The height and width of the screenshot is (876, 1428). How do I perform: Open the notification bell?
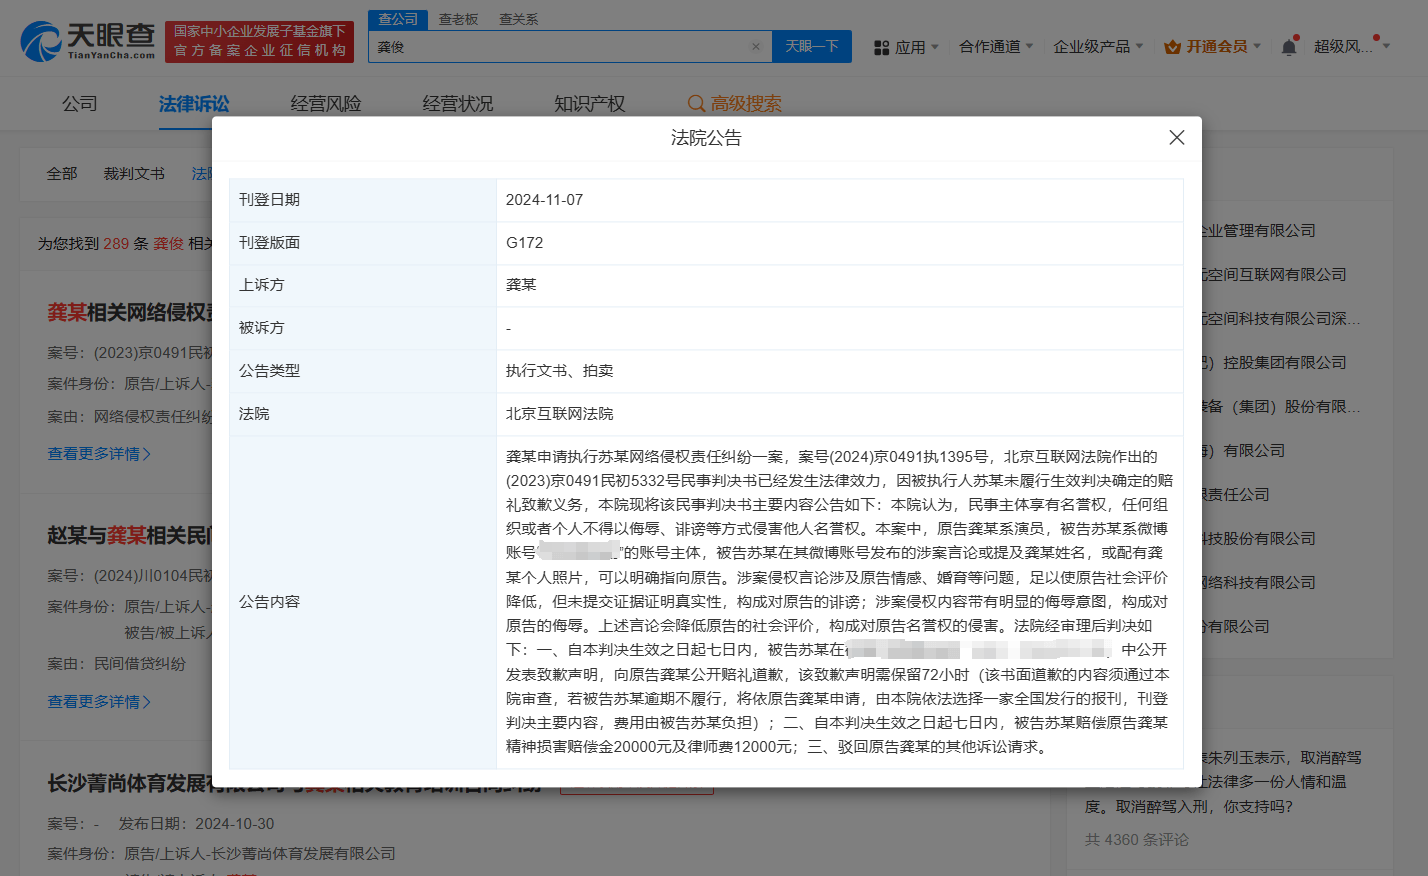(x=1289, y=47)
